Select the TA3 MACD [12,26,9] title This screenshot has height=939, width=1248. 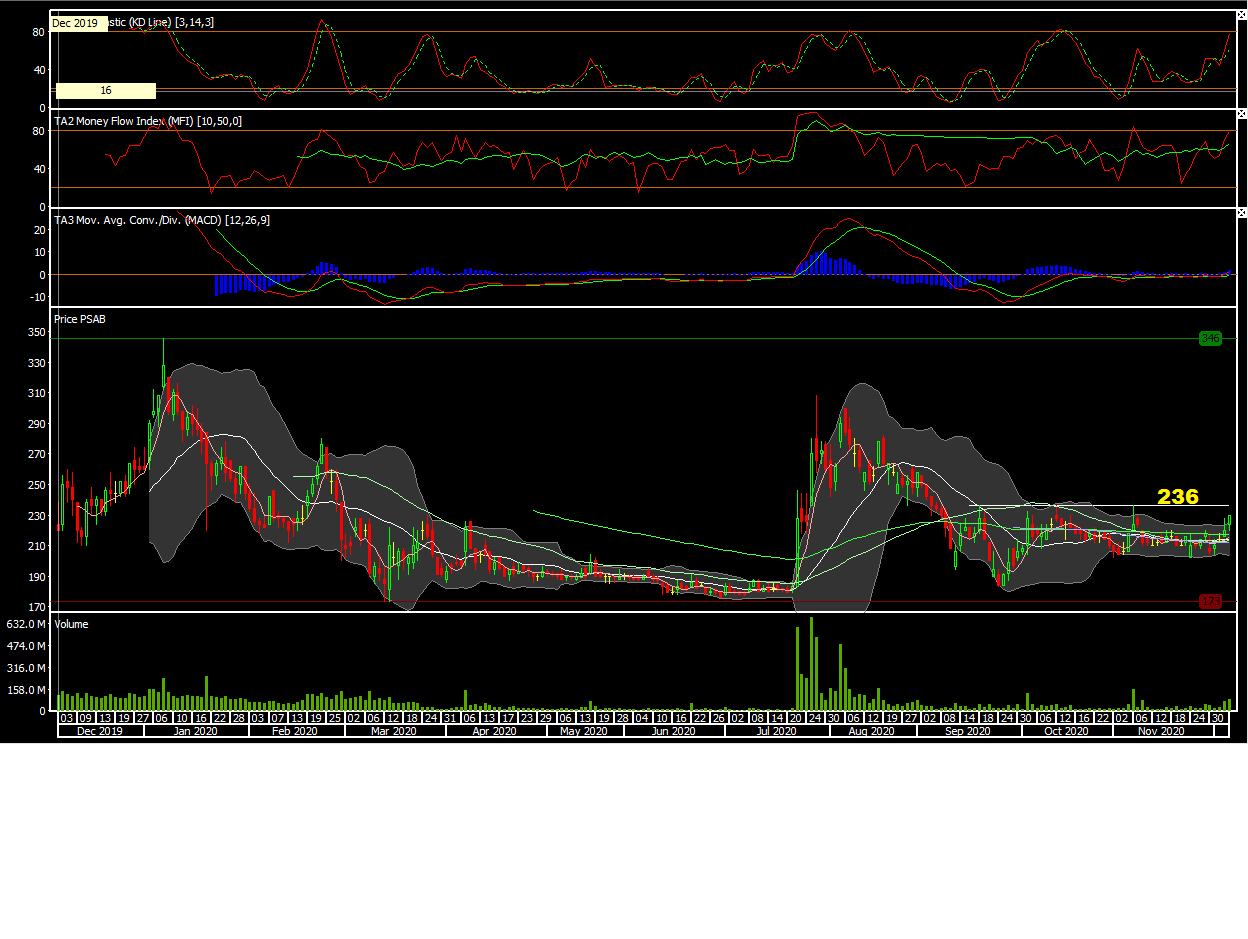click(x=161, y=220)
